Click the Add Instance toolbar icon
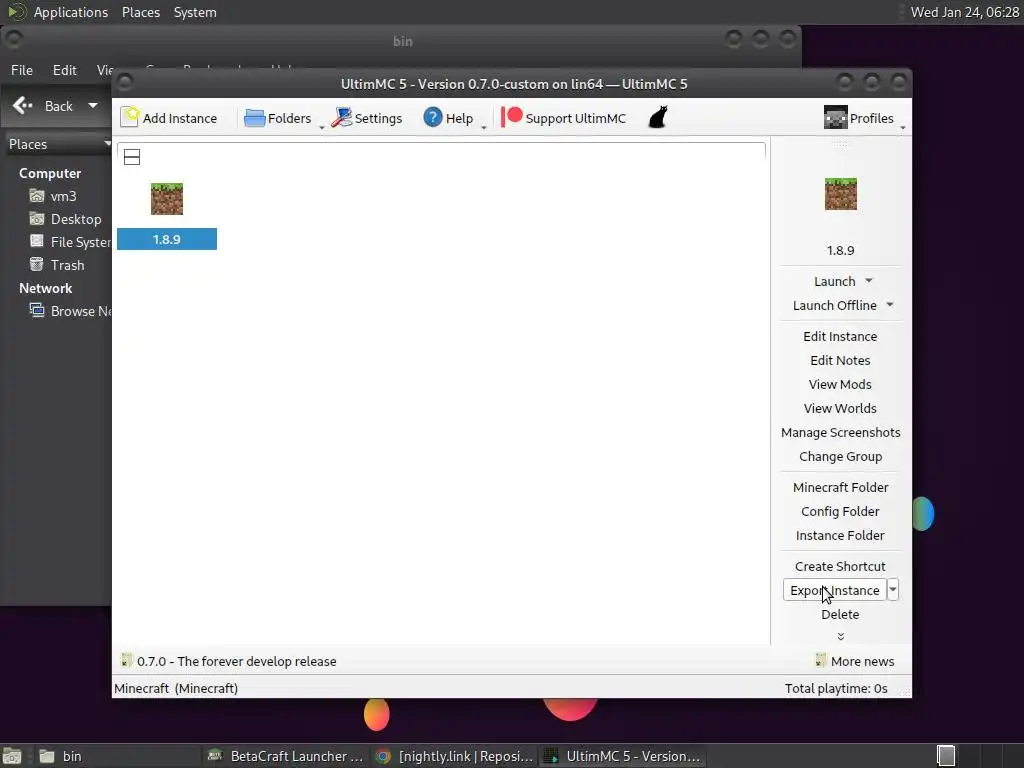The width and height of the screenshot is (1024, 768). [x=130, y=118]
